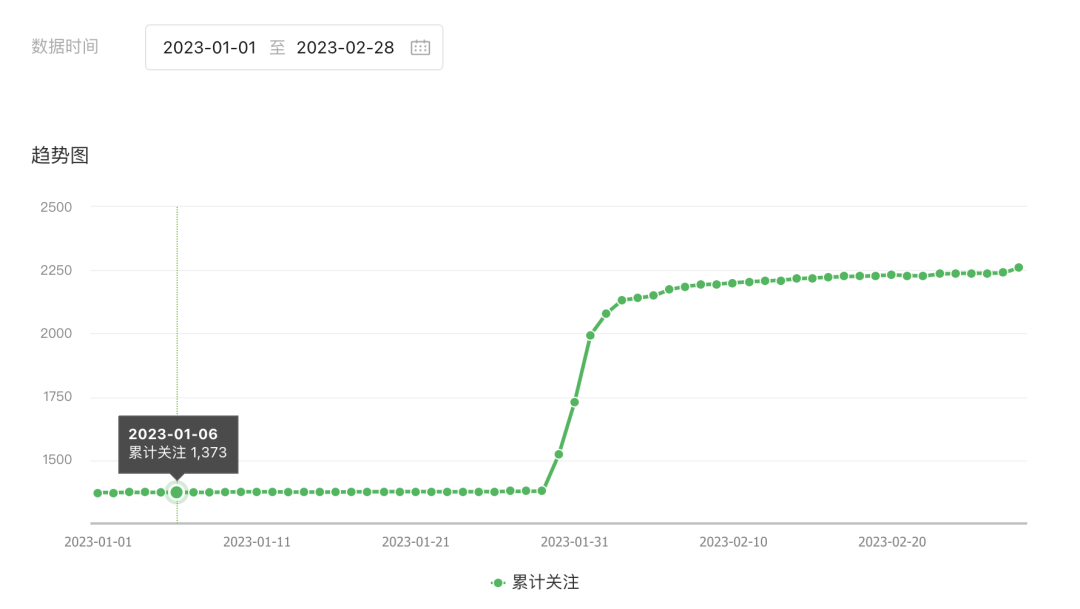This screenshot has width=1080, height=609.
Task: Click the first data point on the line
Action: click(98, 493)
